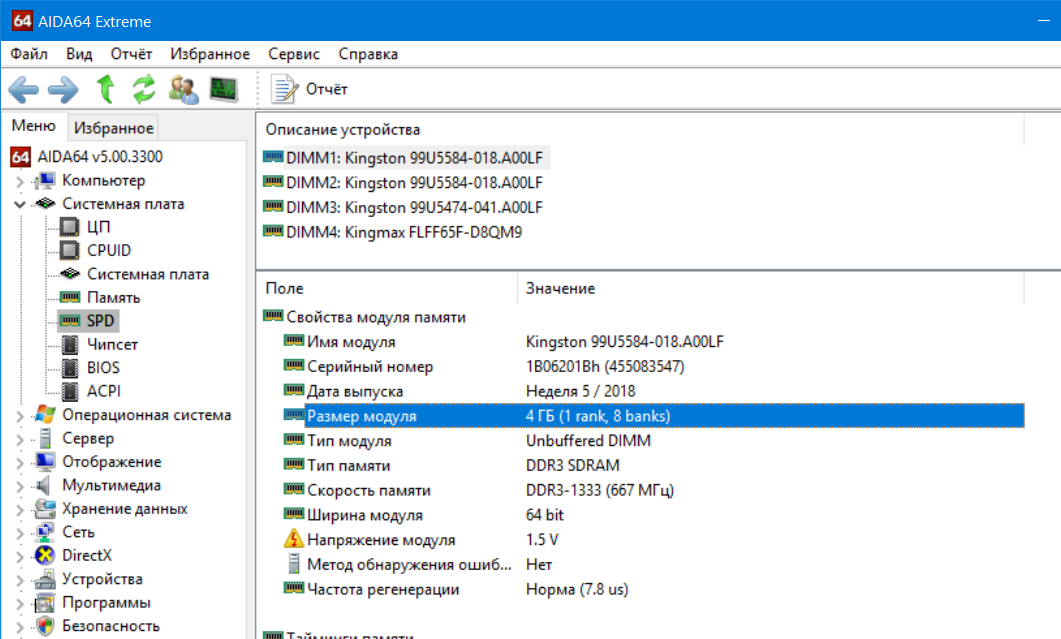
Task: Click the Отображение monitor icon
Action: pos(45,462)
